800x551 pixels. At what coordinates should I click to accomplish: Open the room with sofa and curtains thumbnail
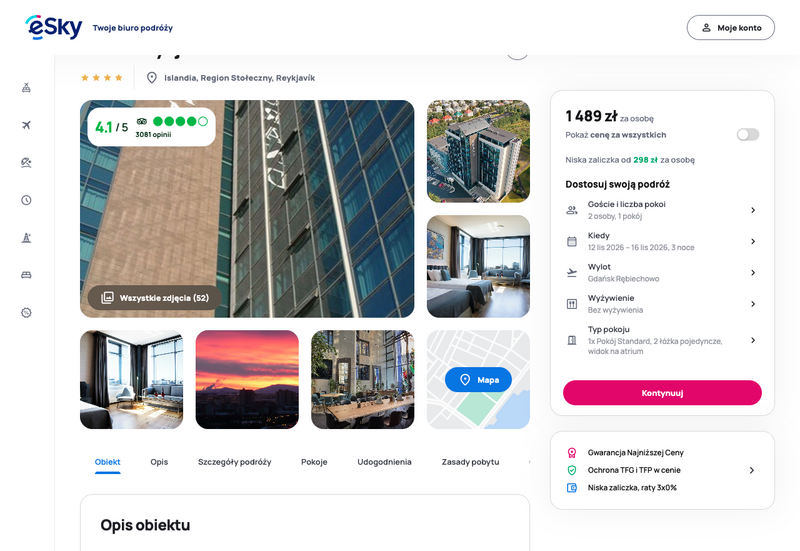(x=132, y=380)
